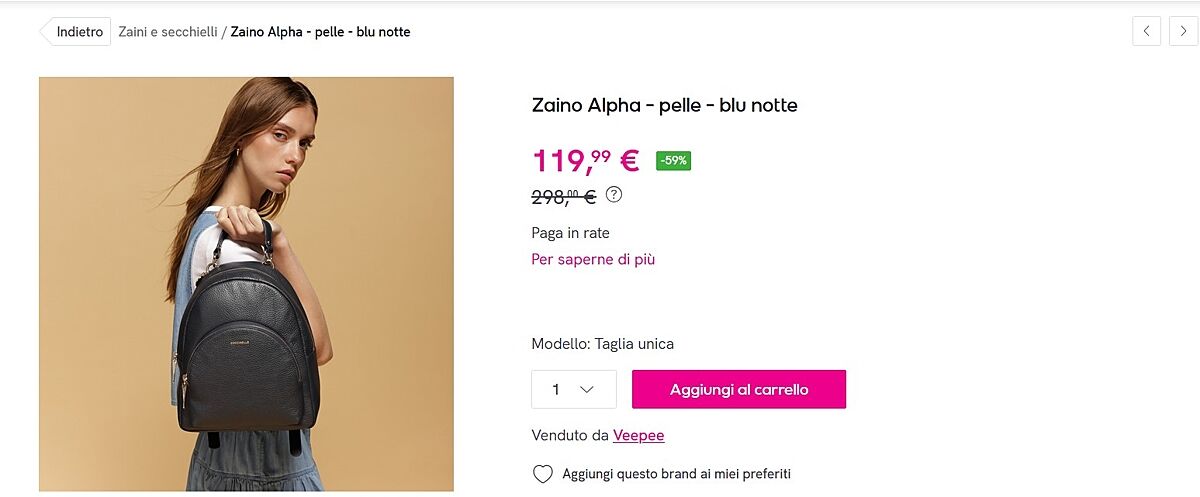Viewport: 1200px width, 497px height.
Task: Go to previous product with left arrow
Action: [1146, 31]
